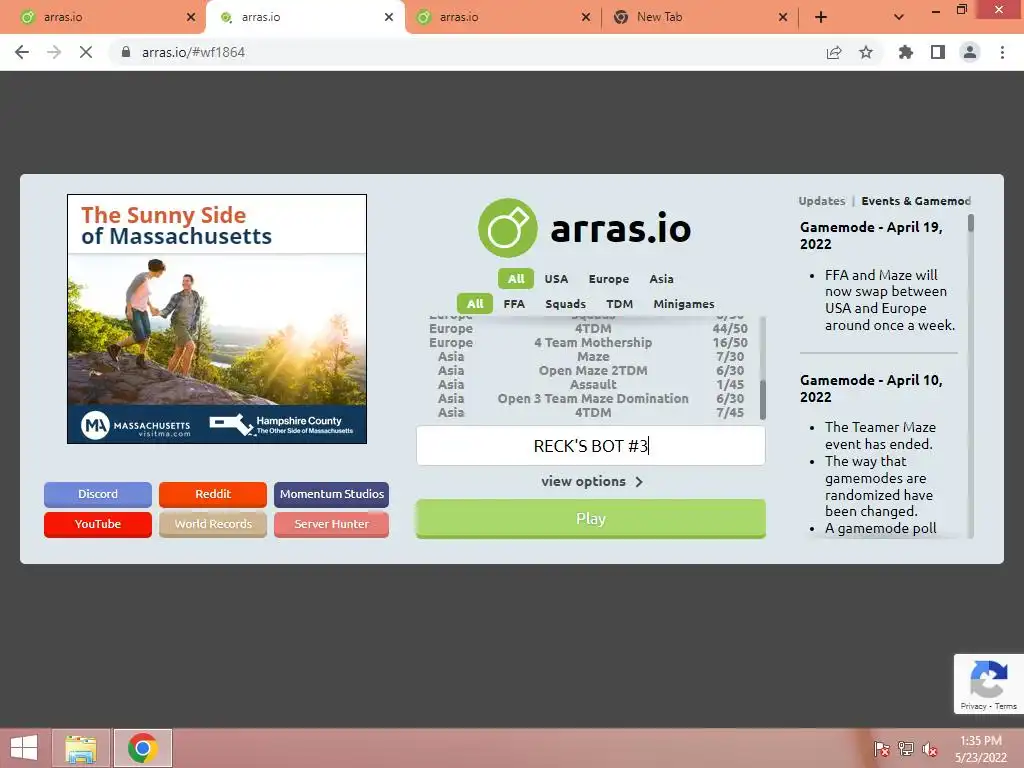Select Asia Assault 1/45 server

(588, 385)
